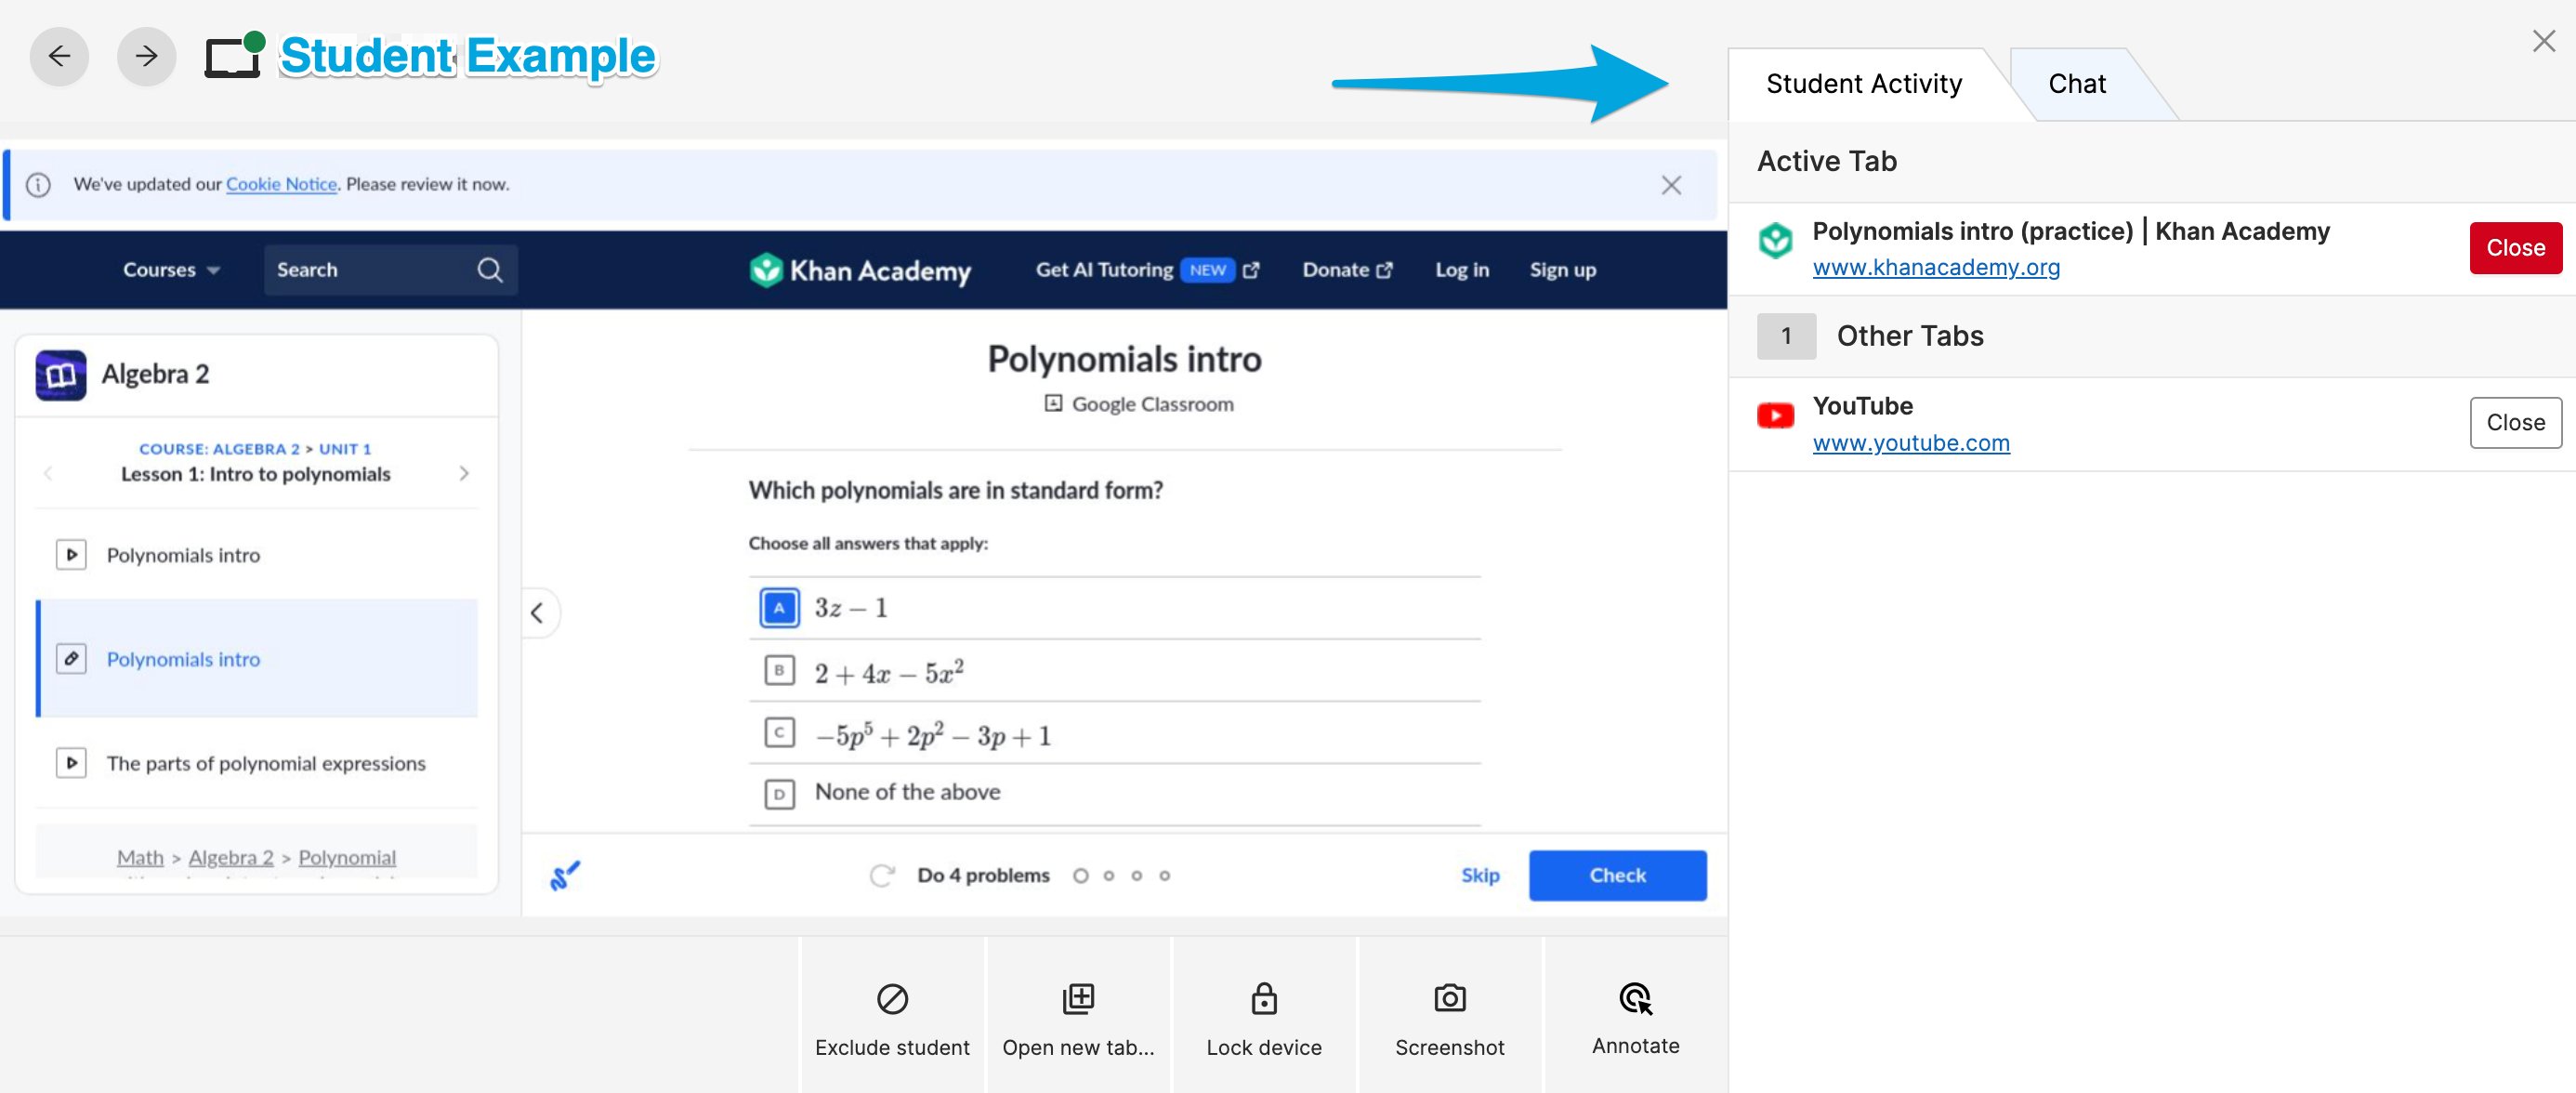Expand the Courses dropdown
Viewport: 2576px width, 1093px height.
pos(171,270)
